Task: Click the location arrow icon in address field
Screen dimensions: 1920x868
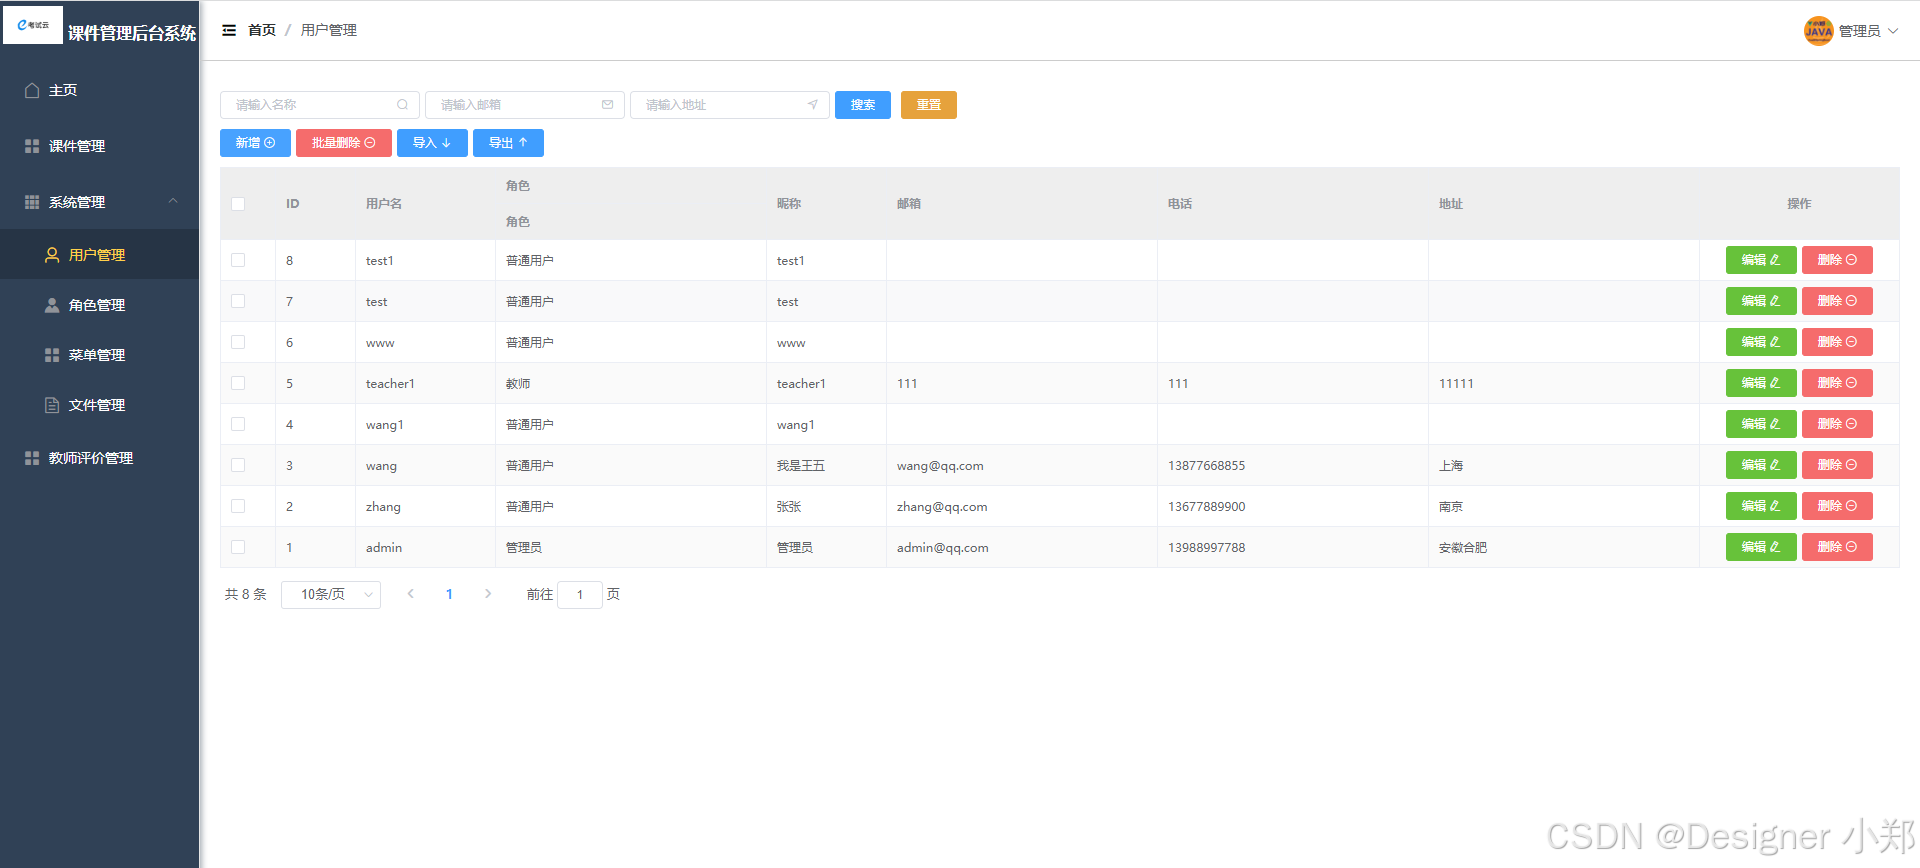Action: 812,104
